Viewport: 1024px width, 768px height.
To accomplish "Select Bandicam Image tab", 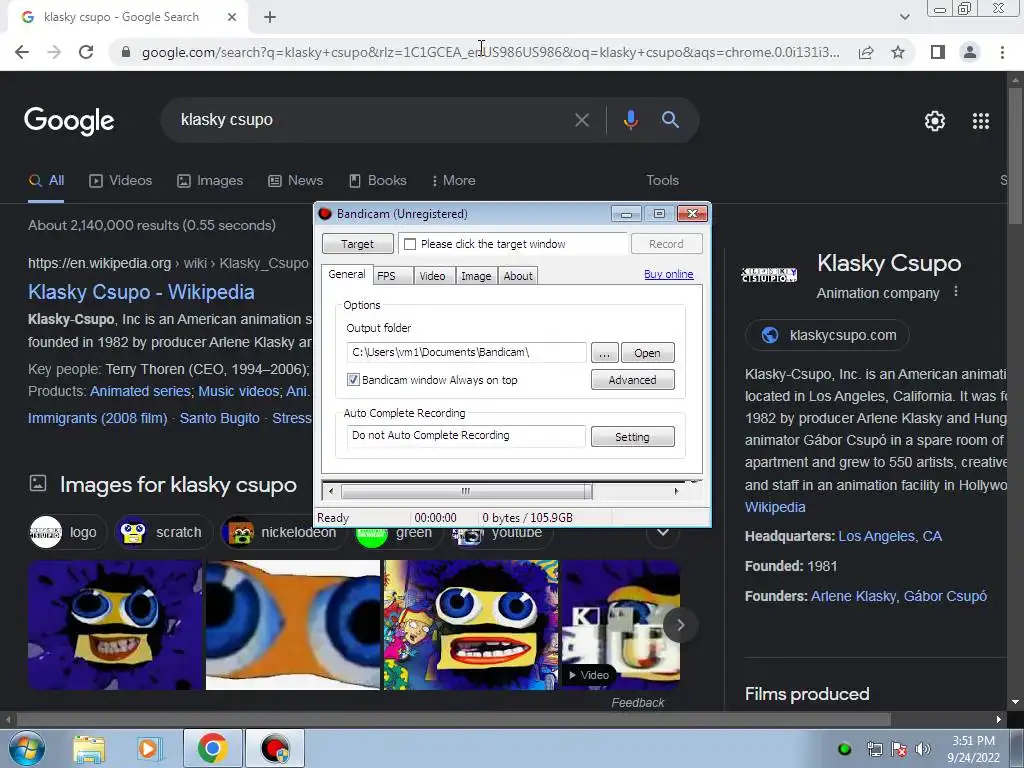I will 476,276.
